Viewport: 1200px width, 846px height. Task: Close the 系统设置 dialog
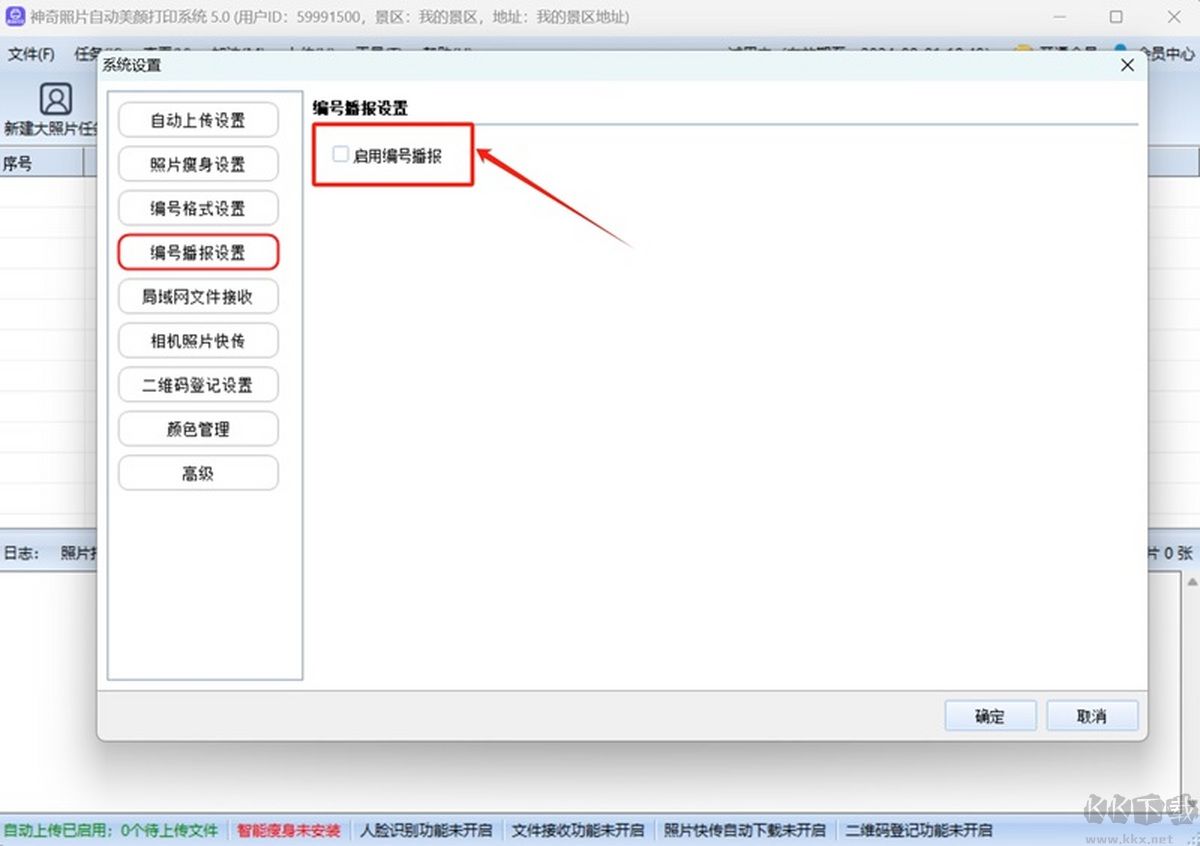pyautogui.click(x=1127, y=64)
